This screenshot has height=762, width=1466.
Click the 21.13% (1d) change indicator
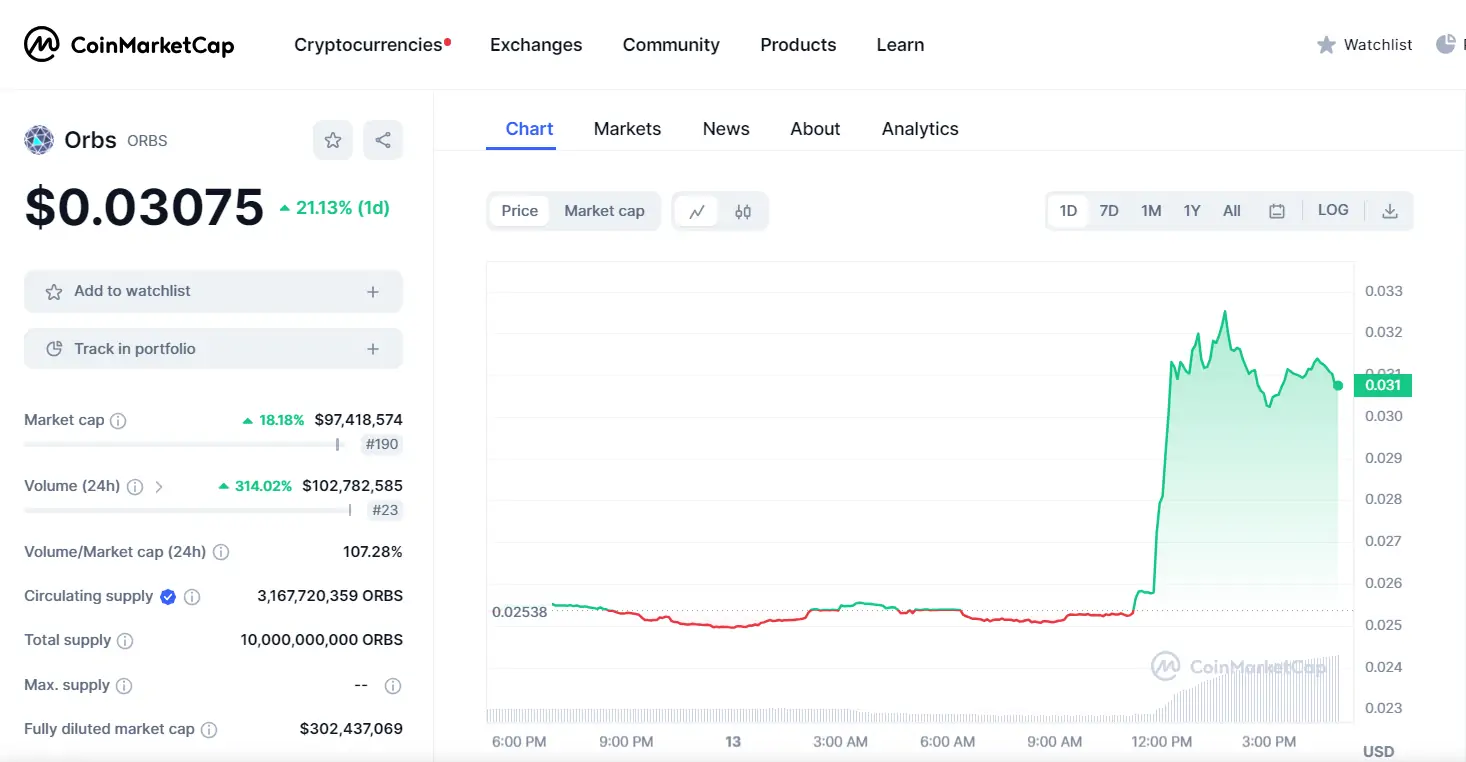click(x=334, y=208)
